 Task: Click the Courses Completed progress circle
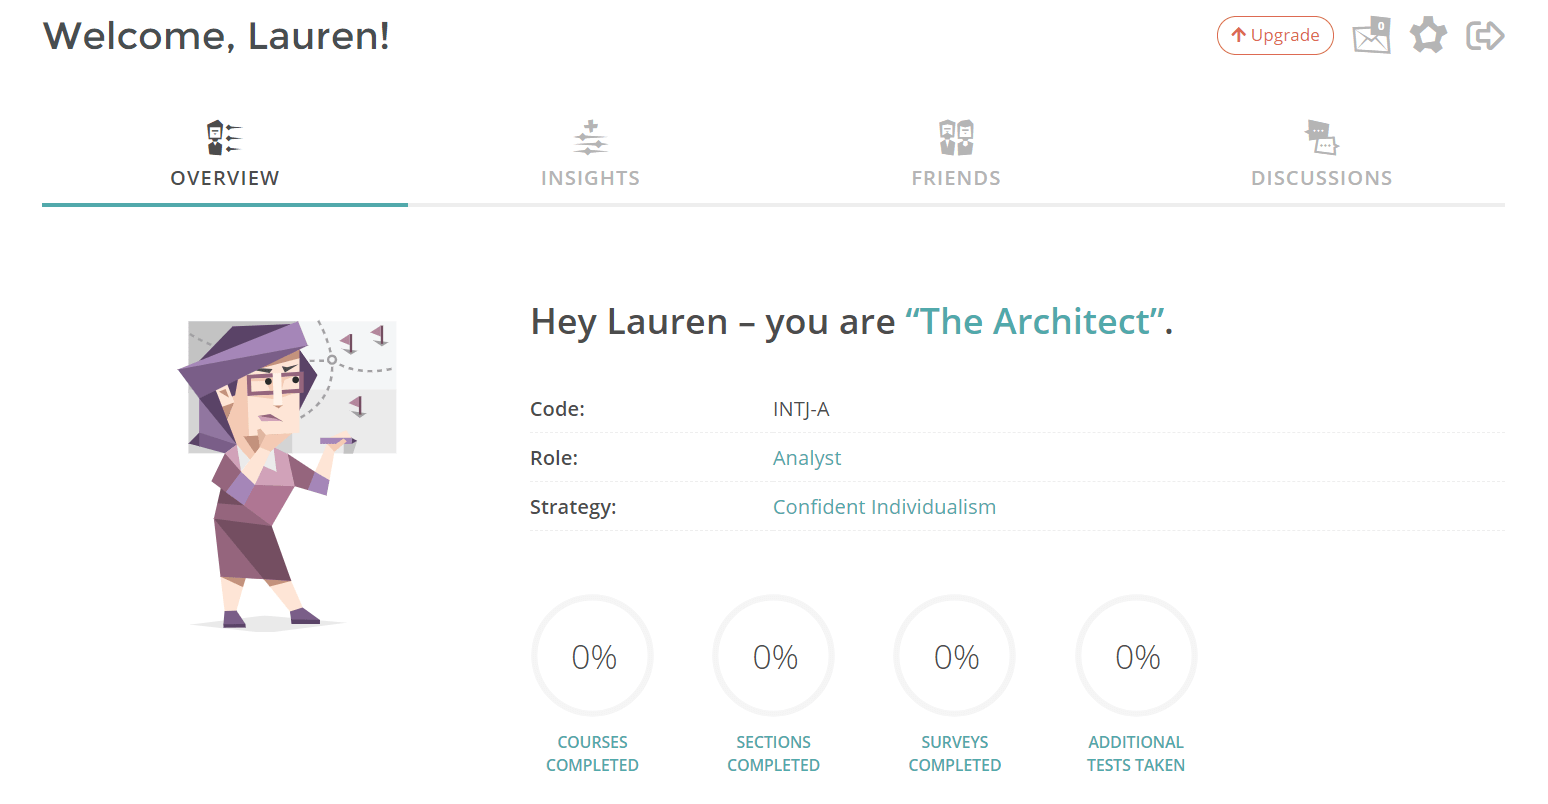593,656
